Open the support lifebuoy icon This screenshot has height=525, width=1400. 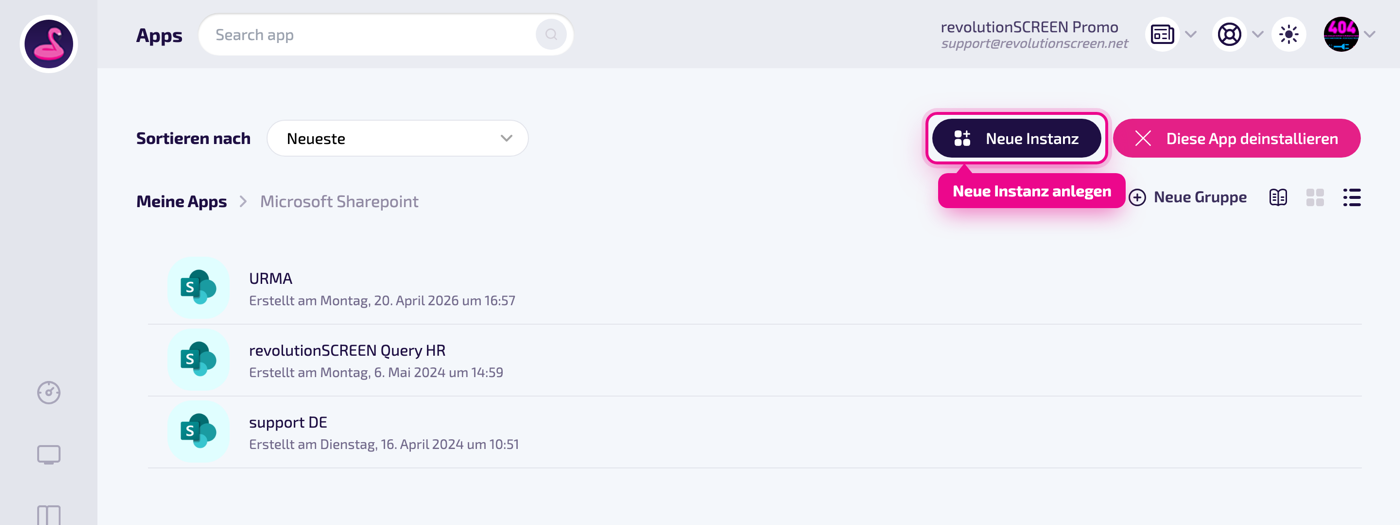click(x=1229, y=35)
